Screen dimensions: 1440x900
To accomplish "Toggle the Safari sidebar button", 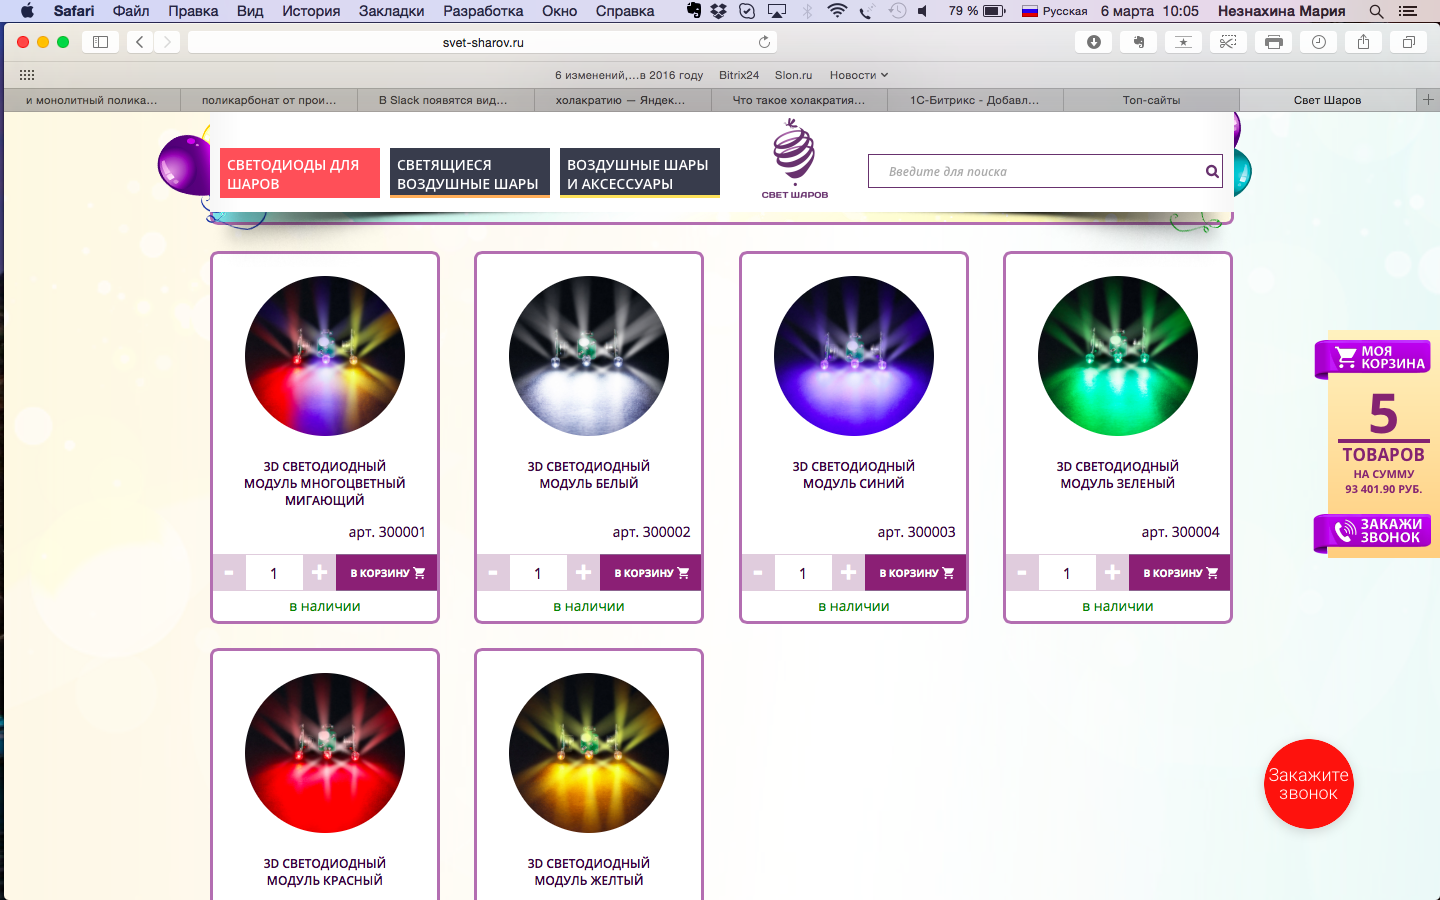I will [100, 42].
